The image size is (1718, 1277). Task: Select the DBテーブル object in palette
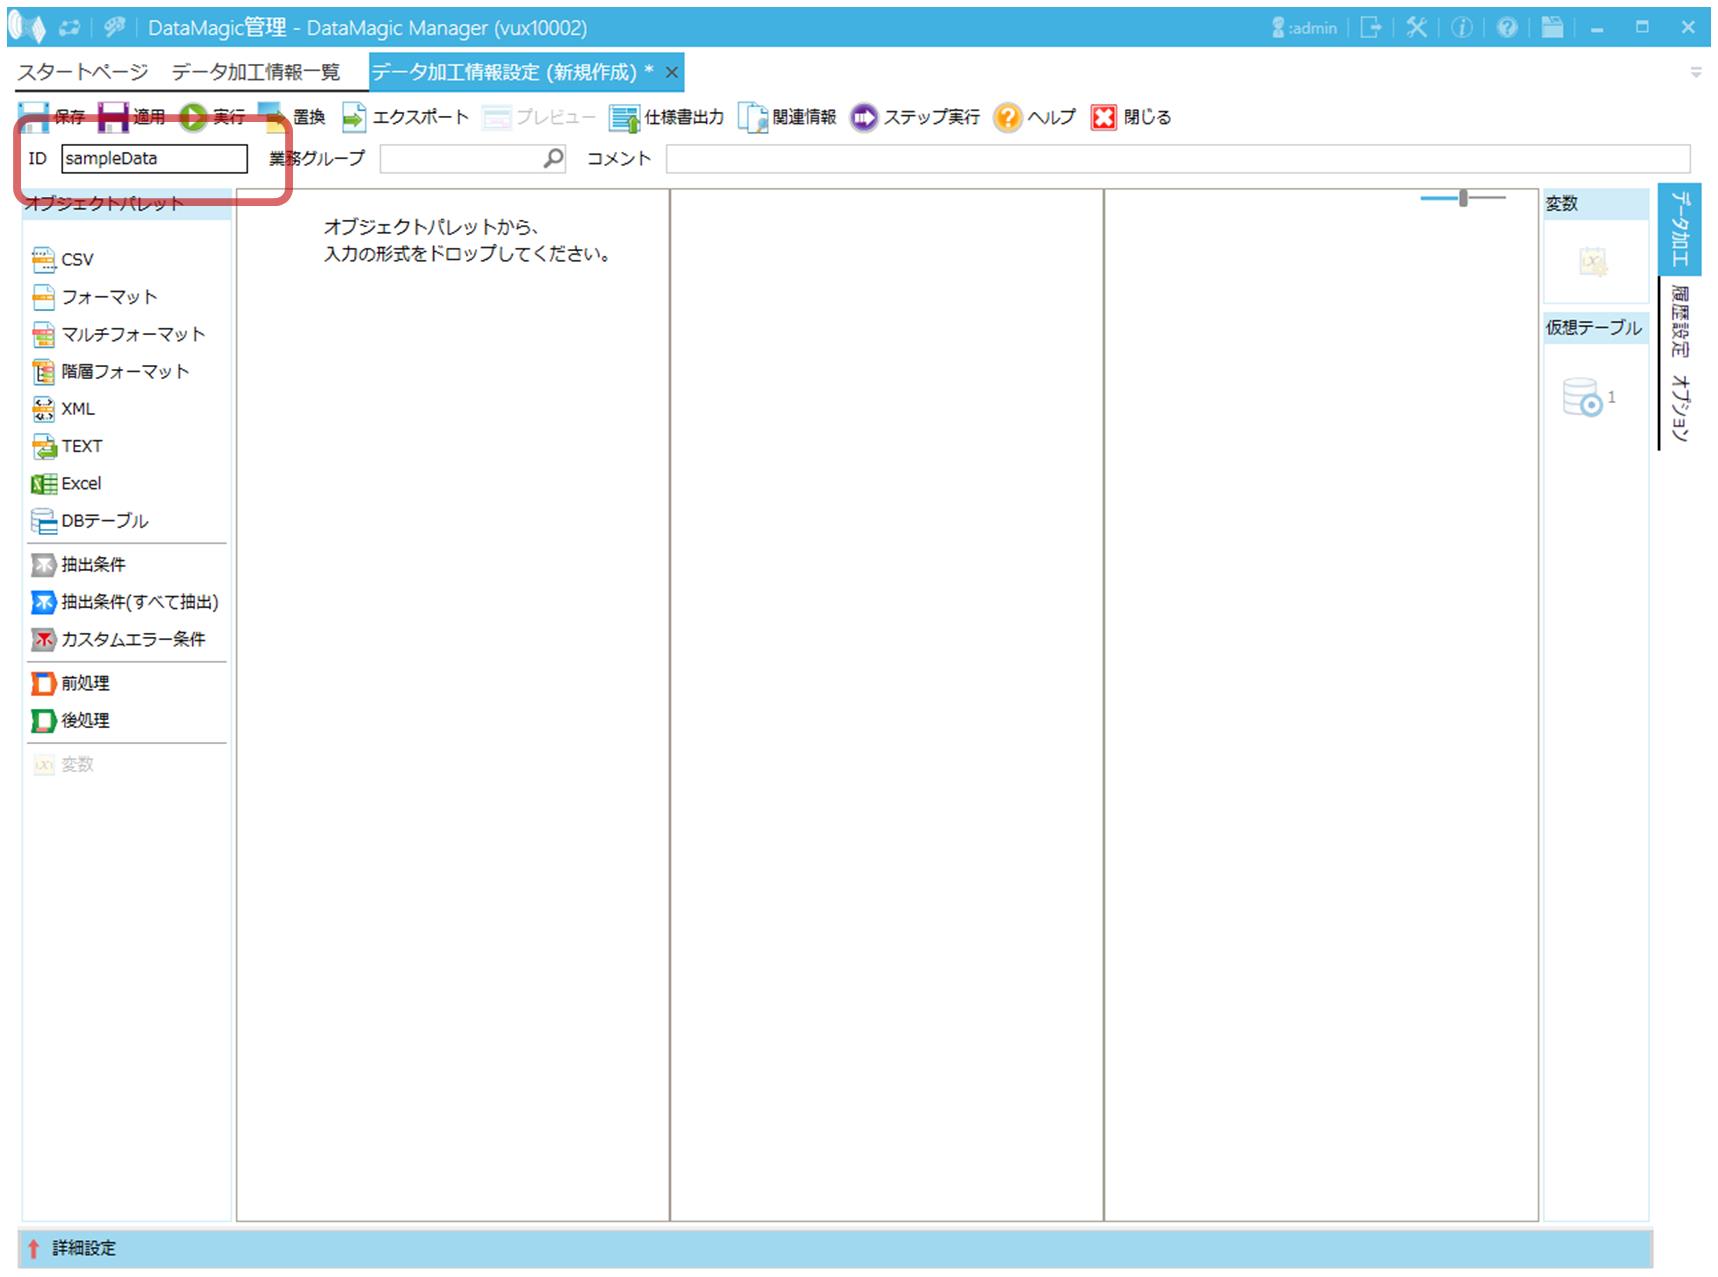[x=89, y=521]
